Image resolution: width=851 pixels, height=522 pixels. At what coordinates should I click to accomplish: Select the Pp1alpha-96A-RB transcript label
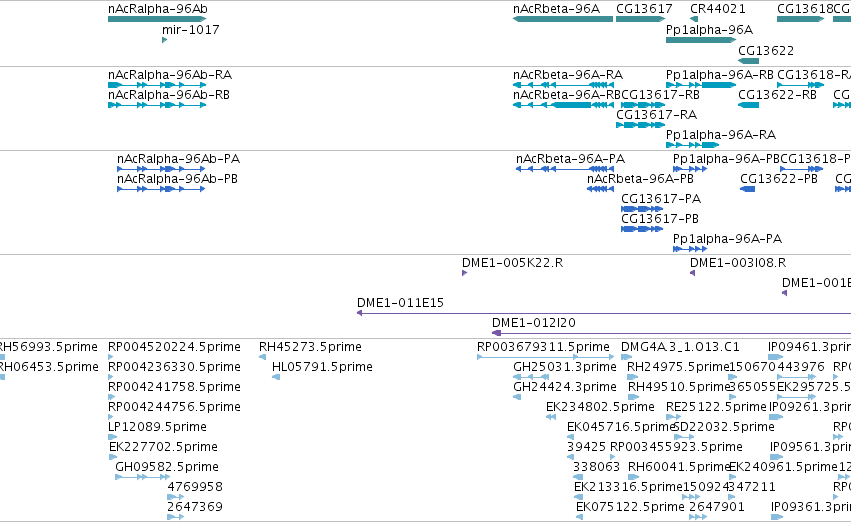pos(720,74)
